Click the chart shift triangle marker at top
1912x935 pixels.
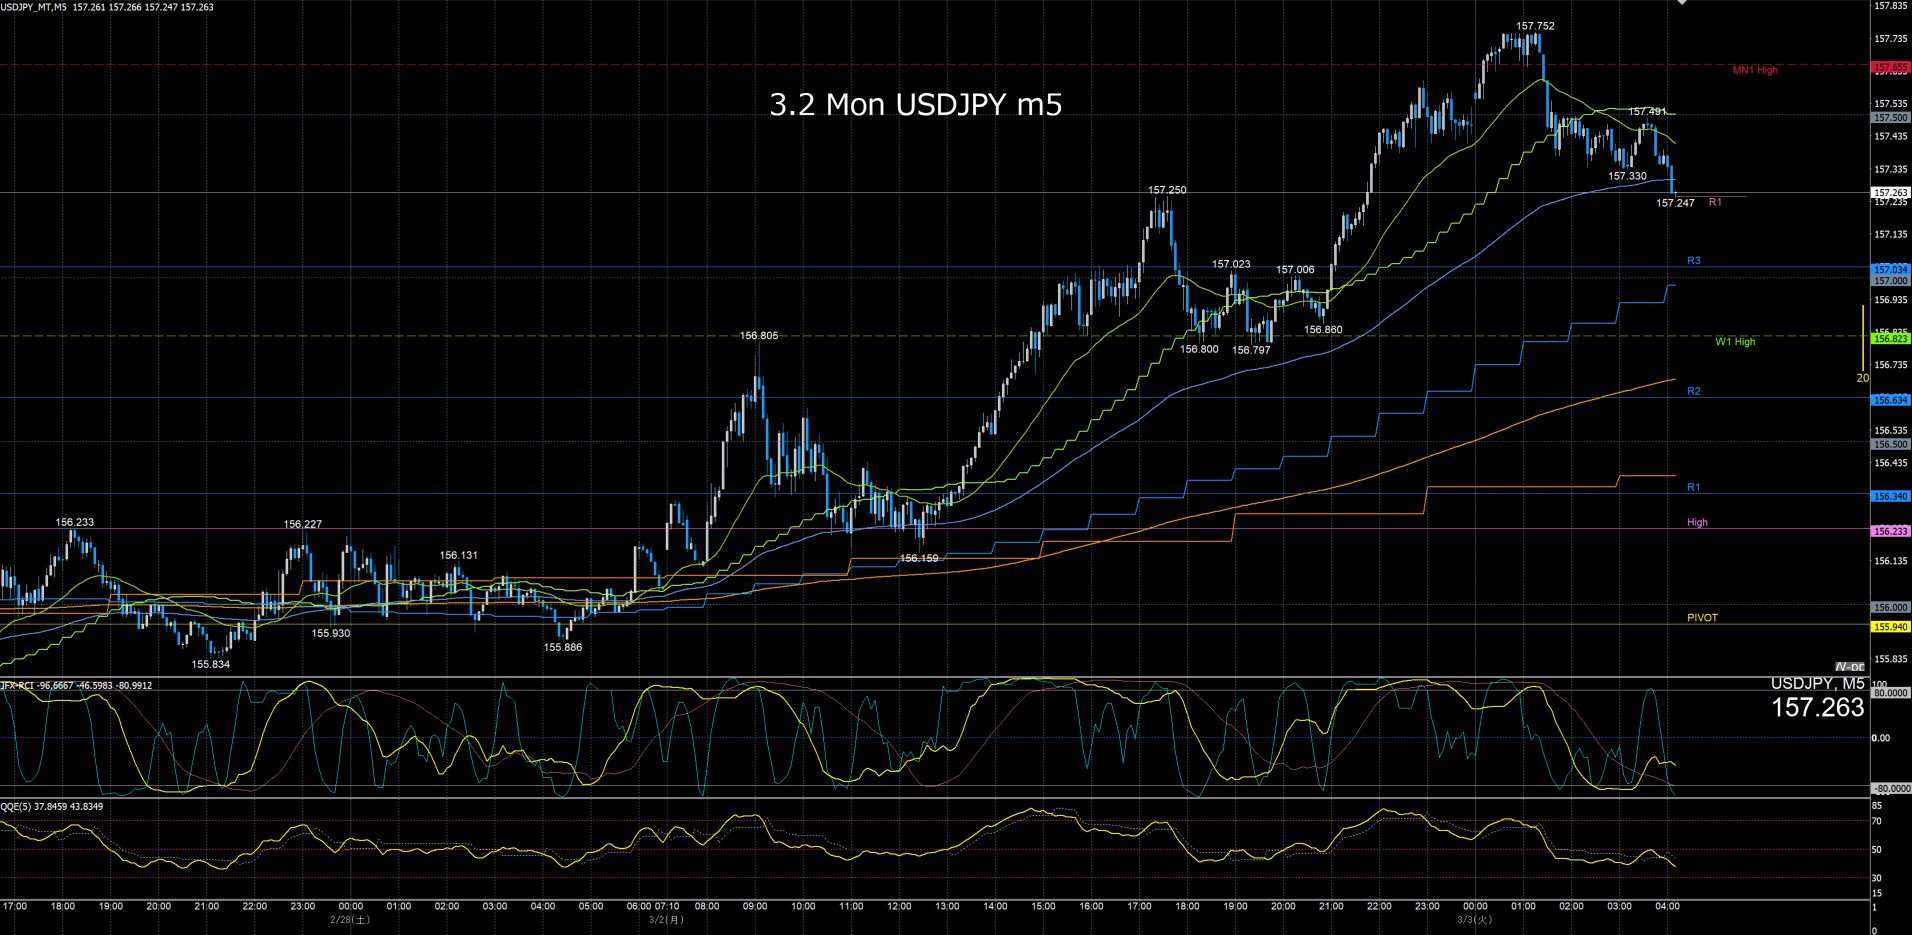(1682, 3)
